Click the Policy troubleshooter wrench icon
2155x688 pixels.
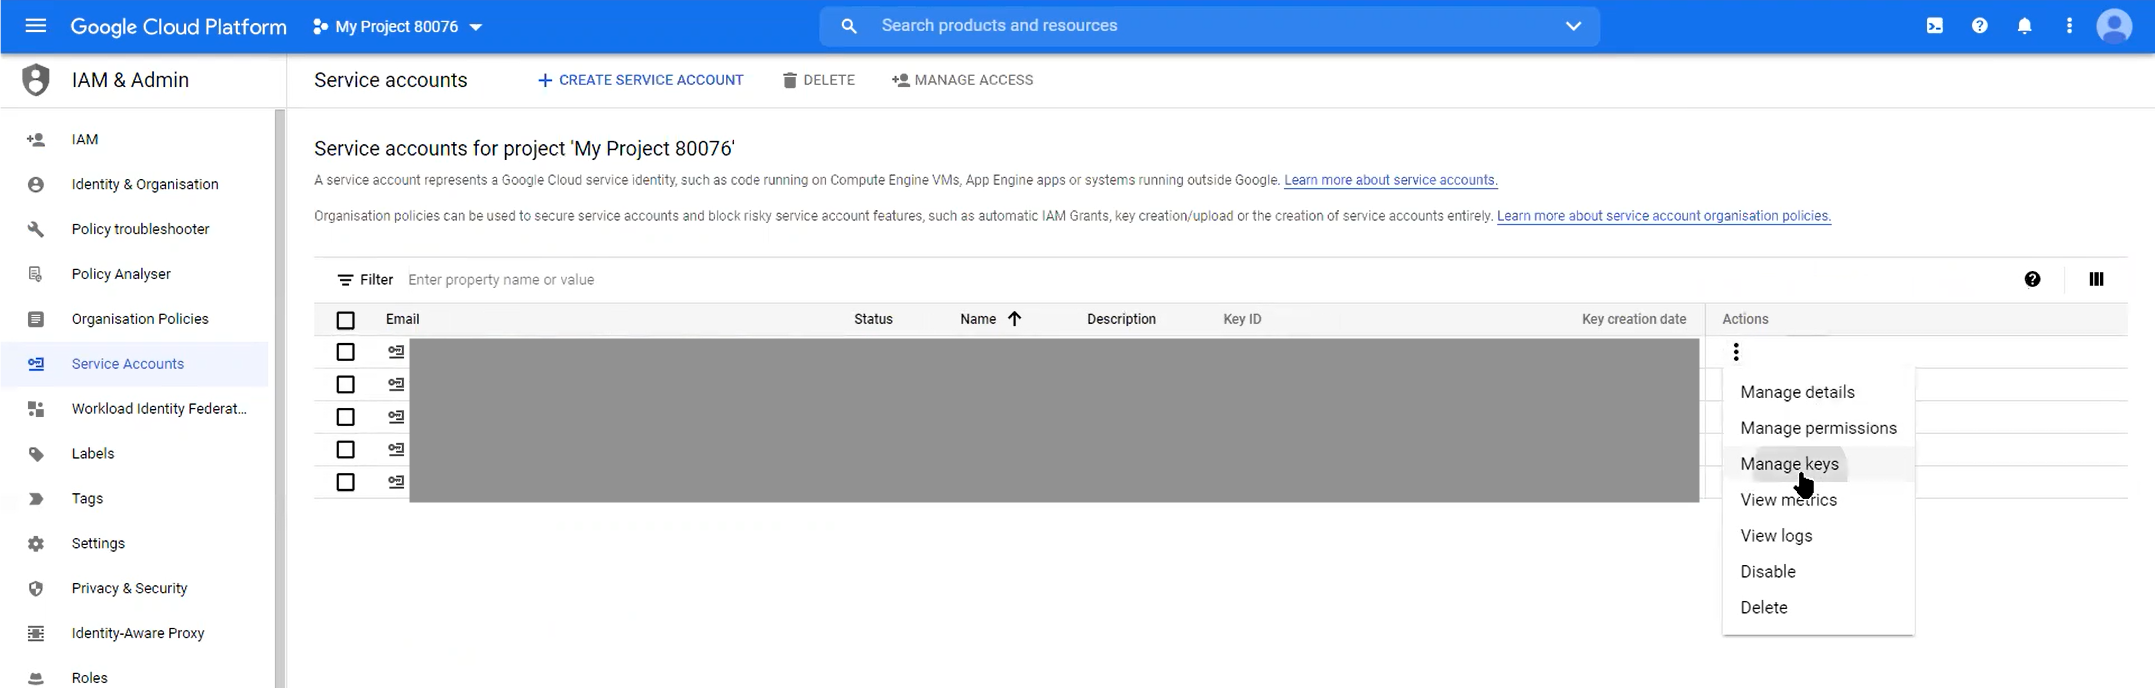click(36, 229)
